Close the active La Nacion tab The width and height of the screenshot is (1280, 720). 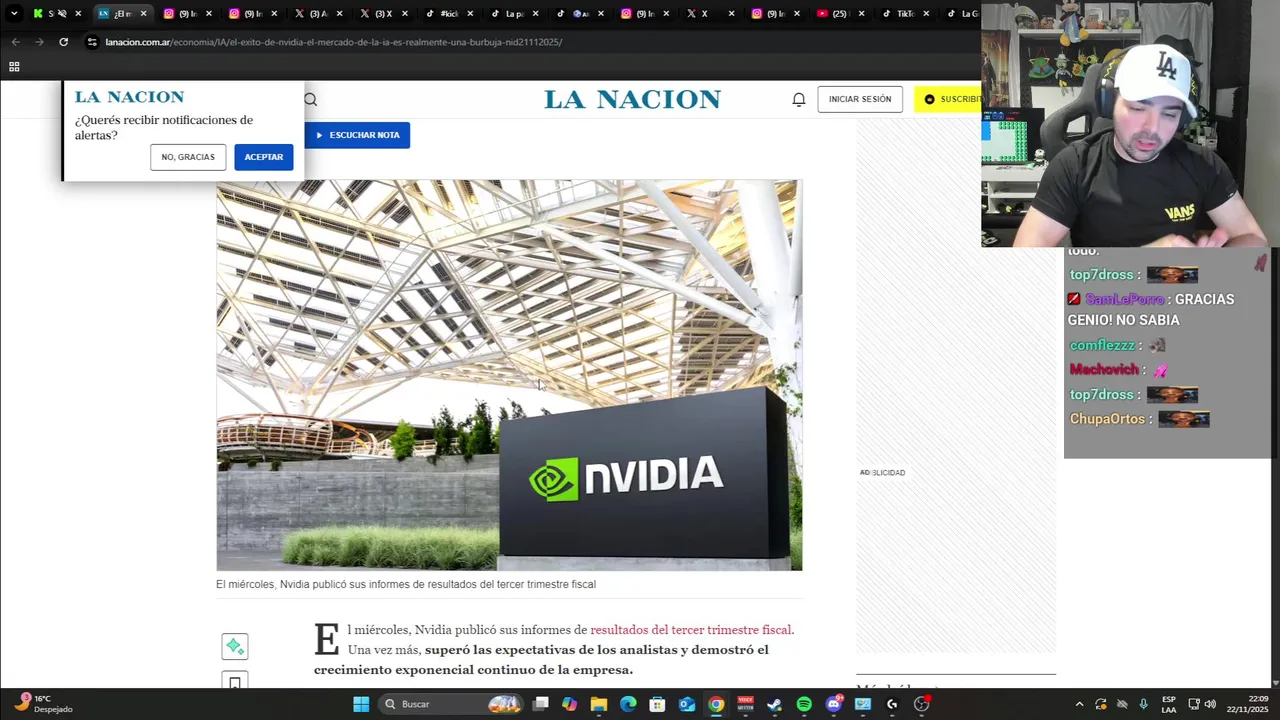click(143, 14)
